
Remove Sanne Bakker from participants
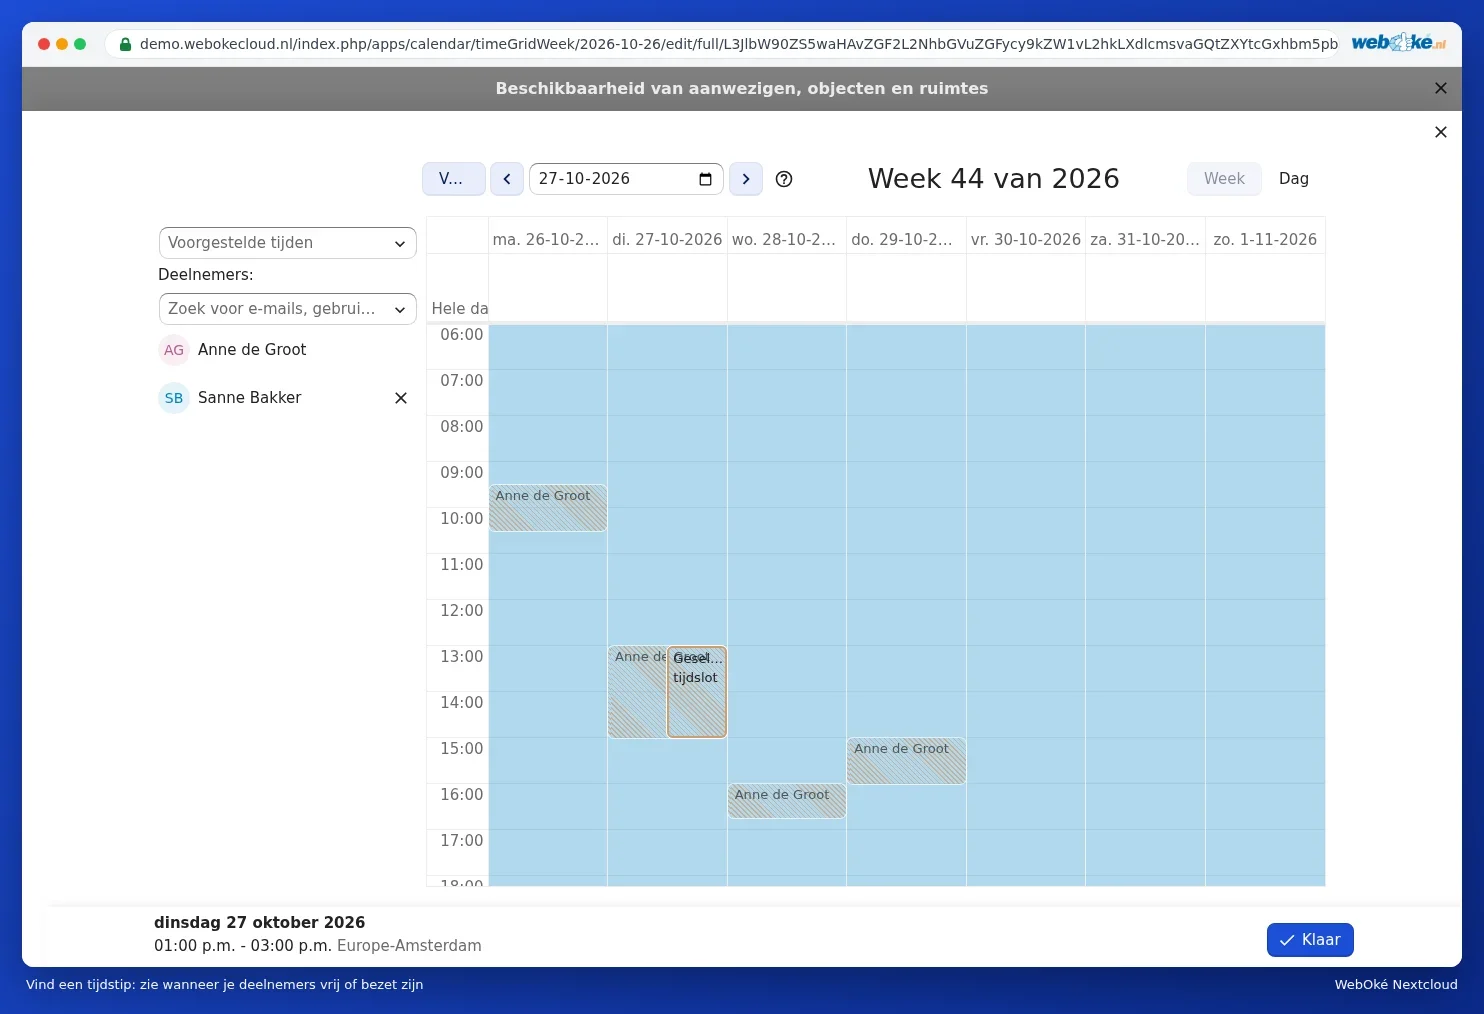point(401,398)
